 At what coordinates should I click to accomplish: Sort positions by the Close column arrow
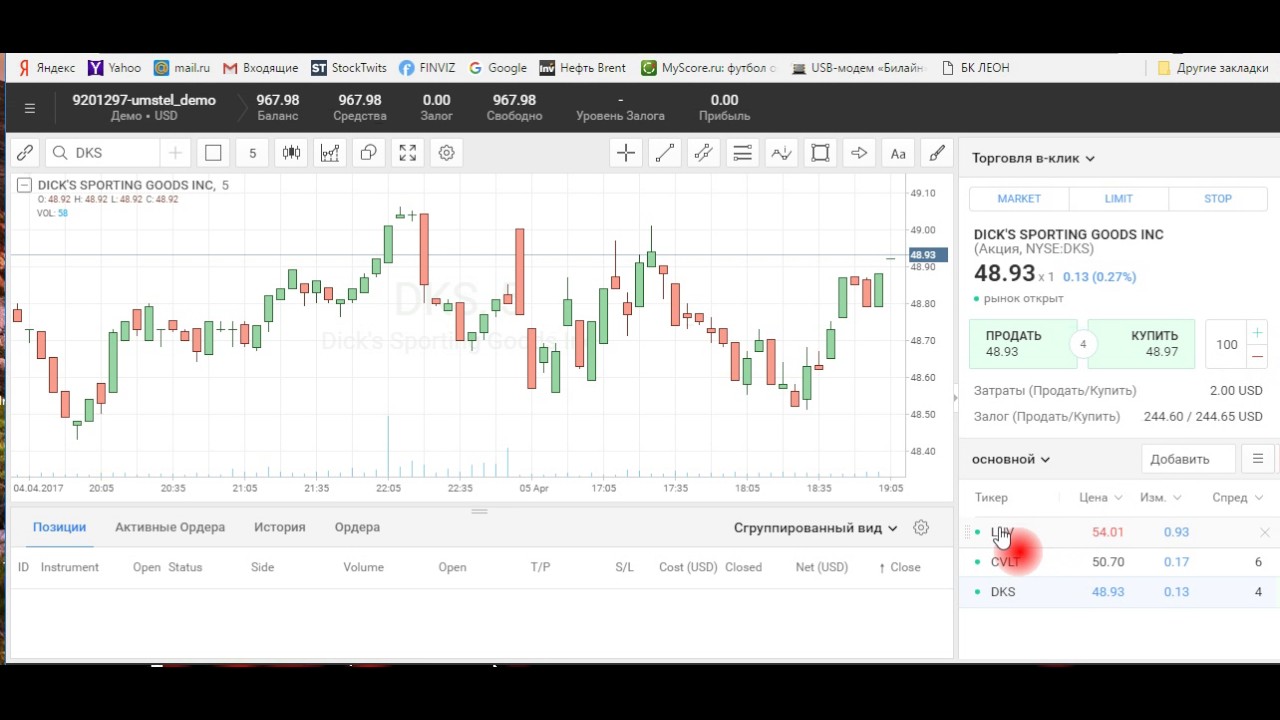(x=899, y=567)
